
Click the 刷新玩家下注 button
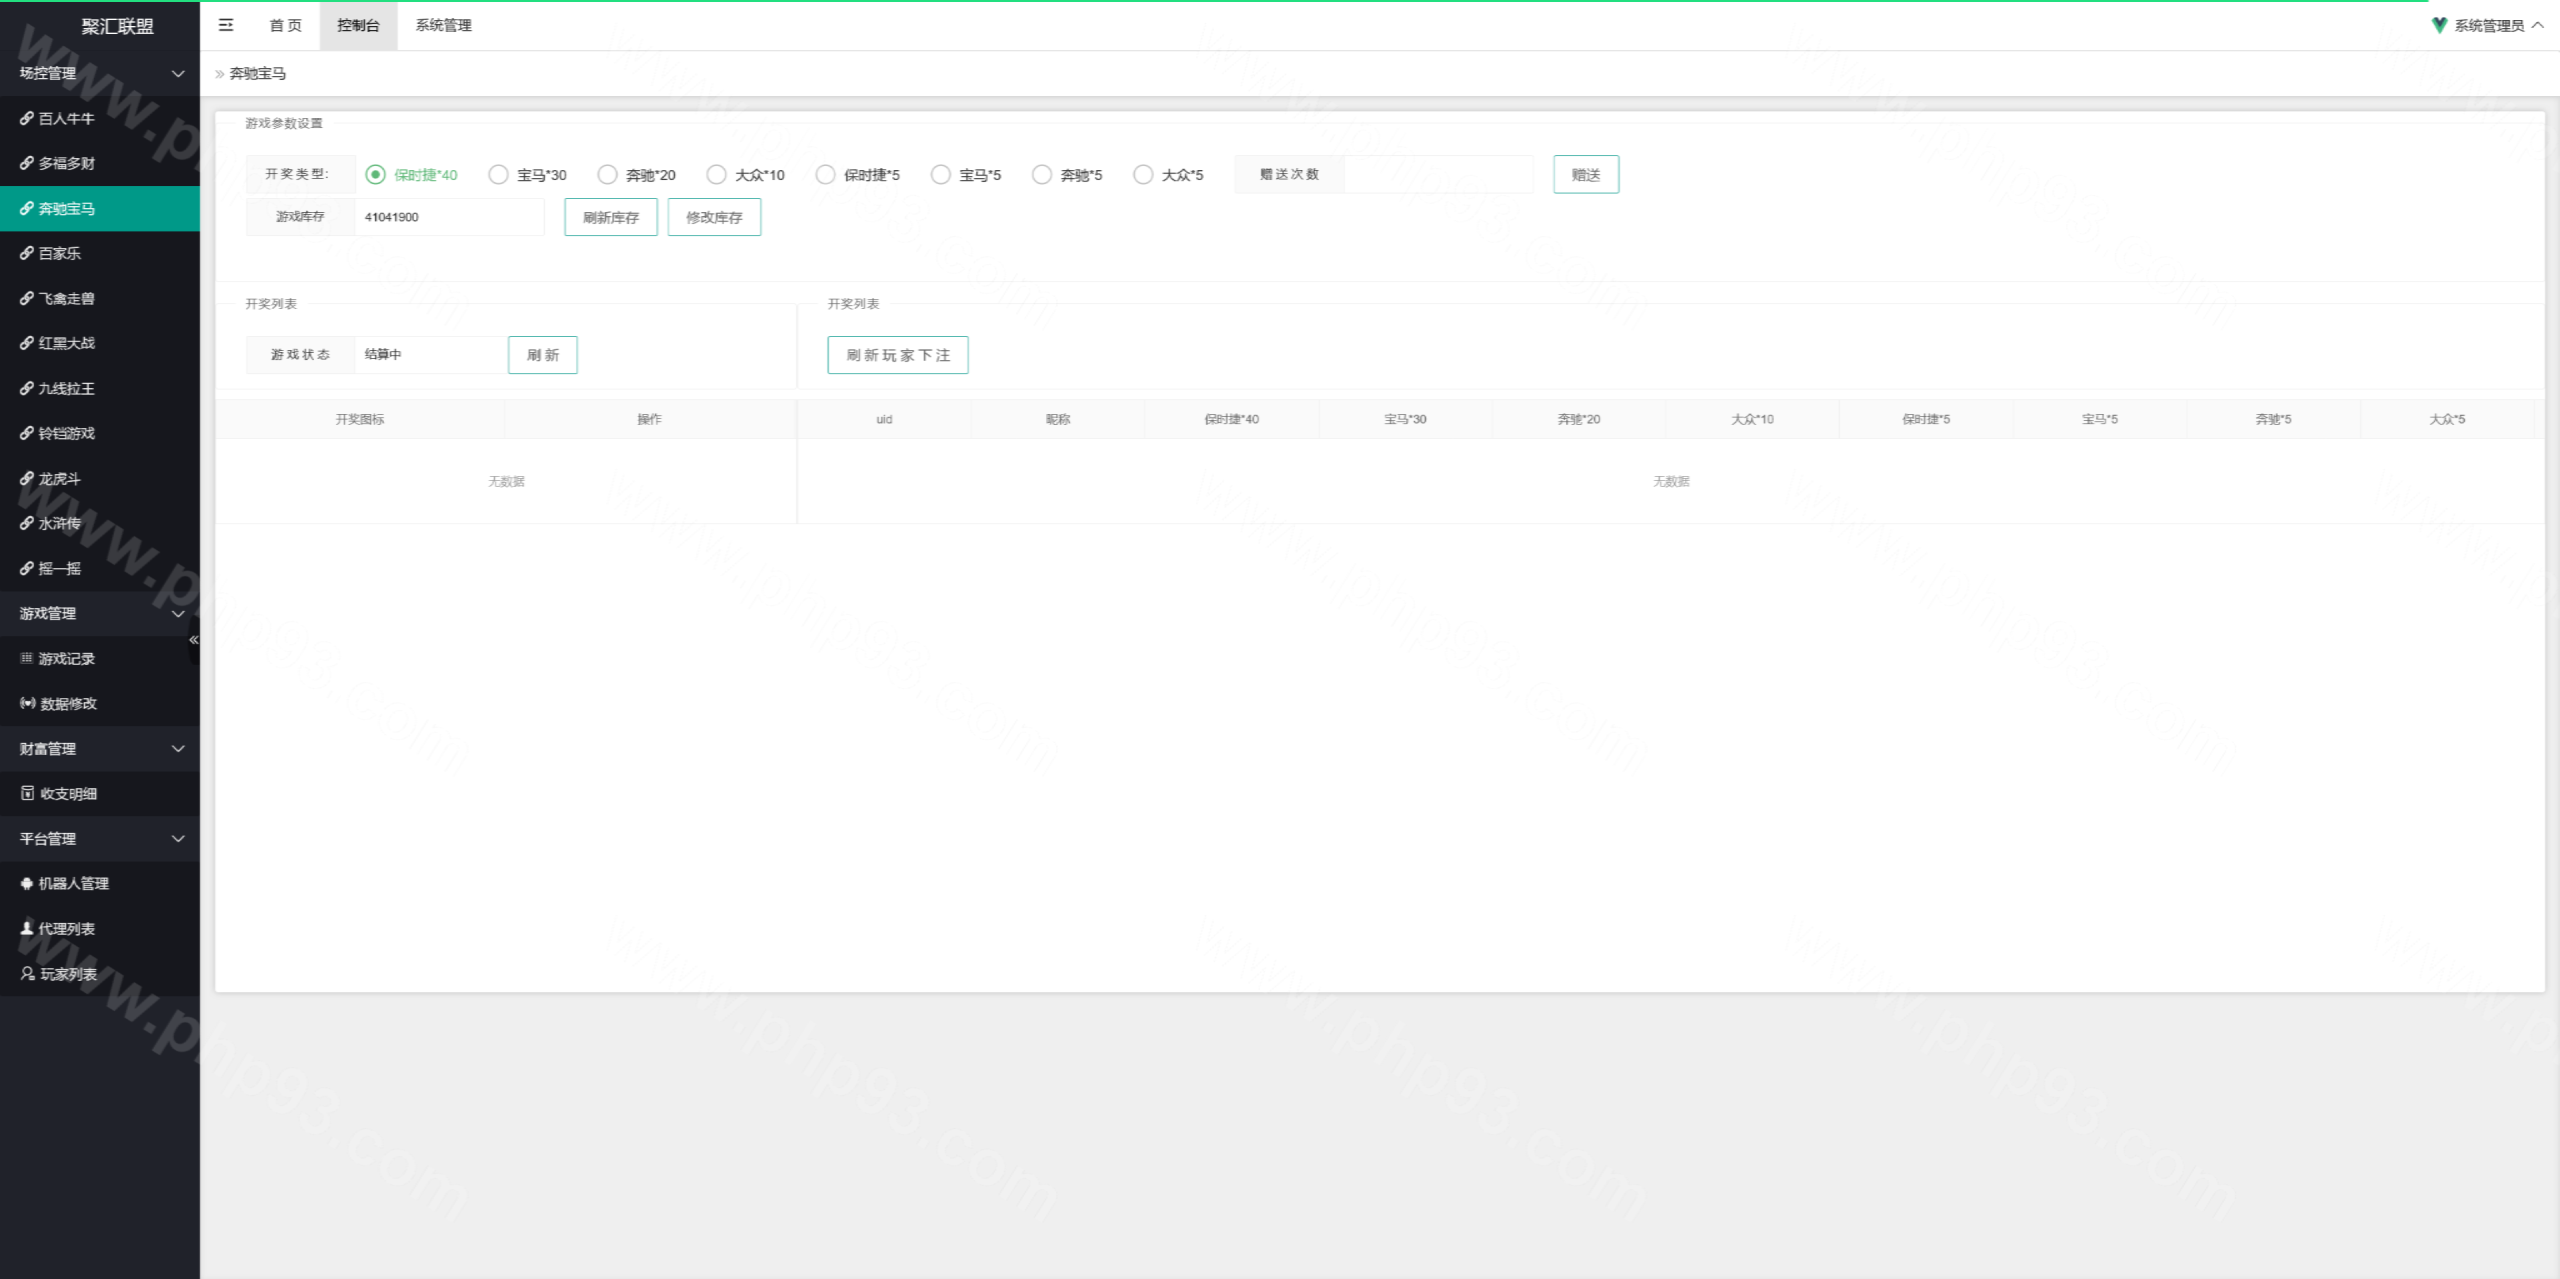pos(897,355)
